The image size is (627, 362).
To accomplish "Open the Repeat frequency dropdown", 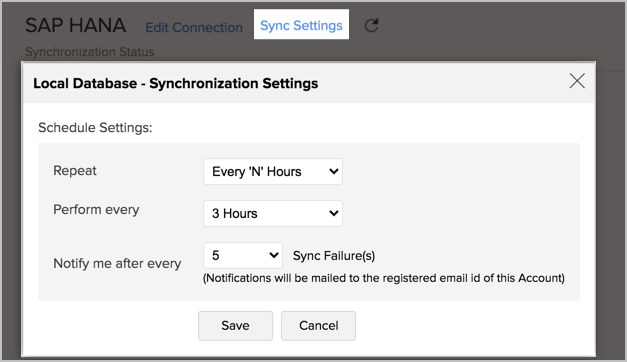I will coord(273,172).
